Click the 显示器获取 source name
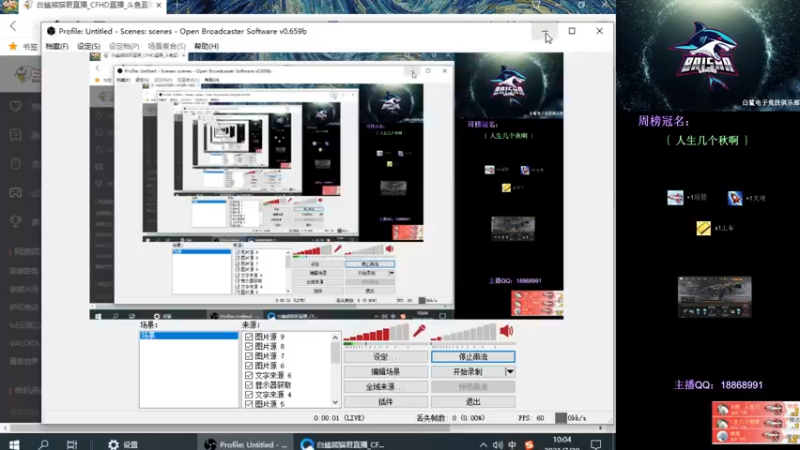 coord(273,385)
